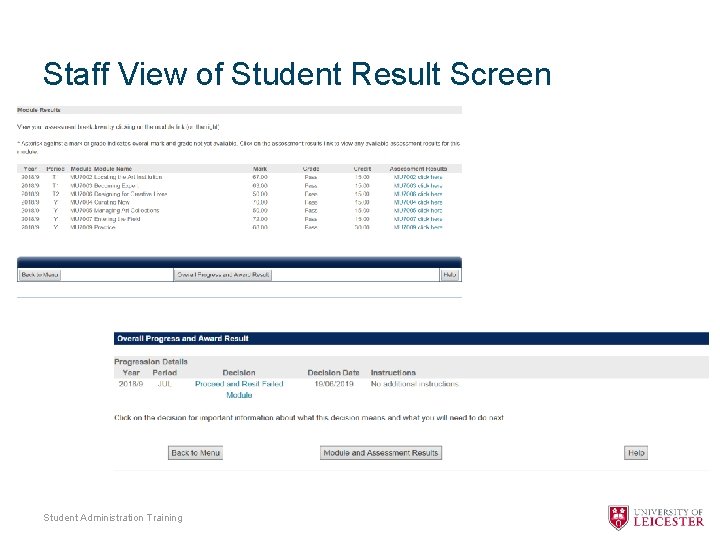The height and width of the screenshot is (540, 720).
Task: Select the Managing Art Collections module name
Action: pyautogui.click(x=126, y=211)
